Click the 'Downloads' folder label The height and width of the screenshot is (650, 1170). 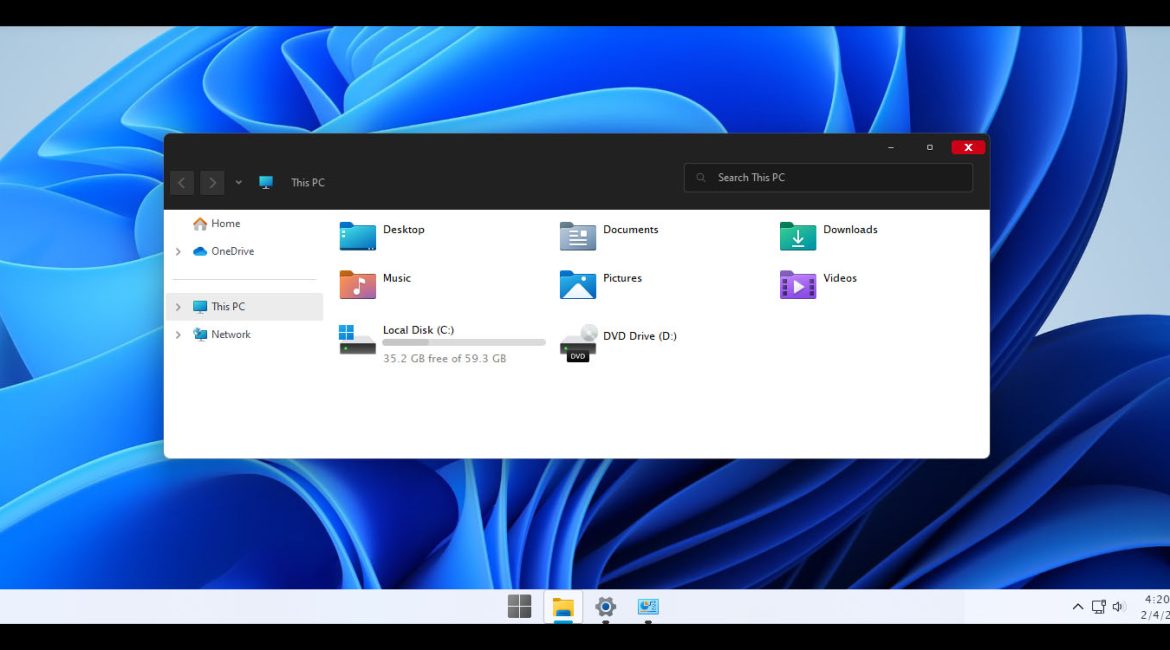[x=850, y=229]
